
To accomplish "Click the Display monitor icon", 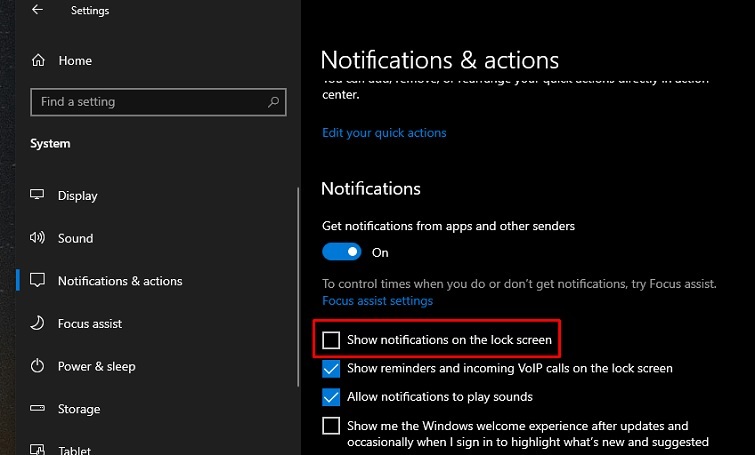I will [38, 196].
